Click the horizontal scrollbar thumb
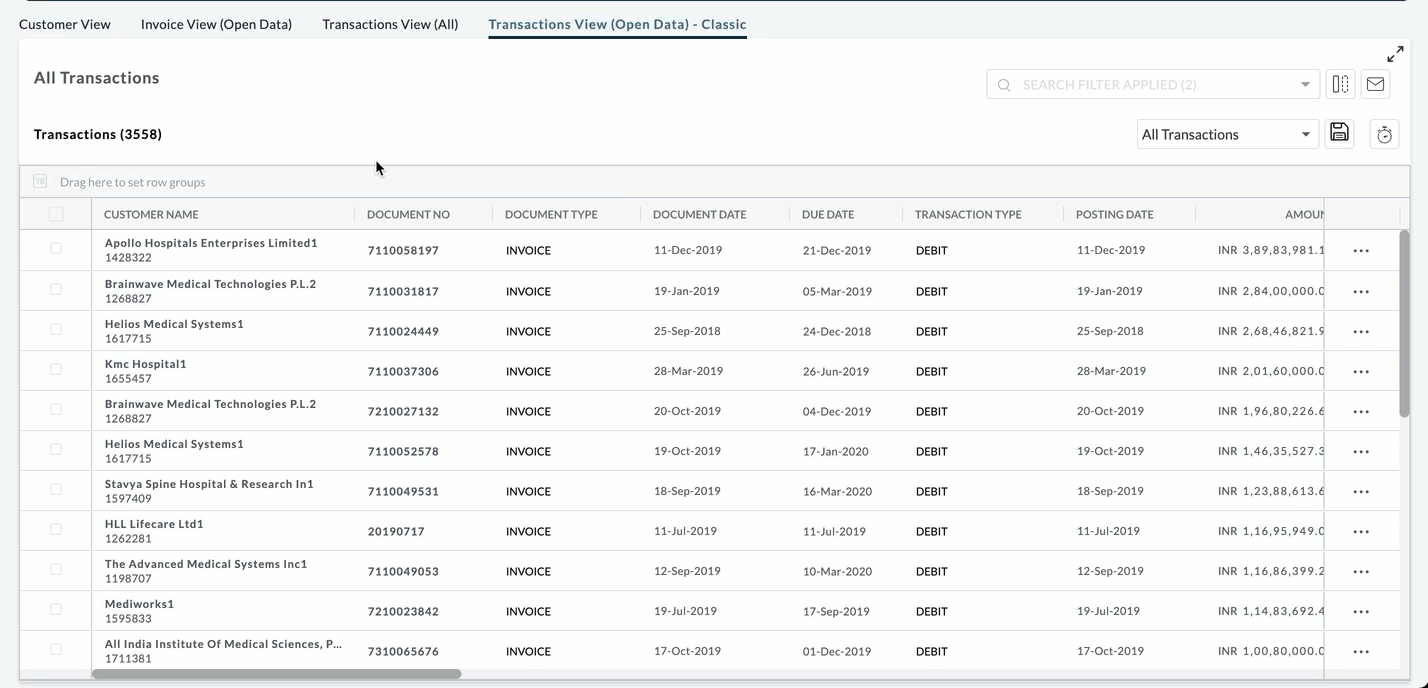 (x=276, y=674)
